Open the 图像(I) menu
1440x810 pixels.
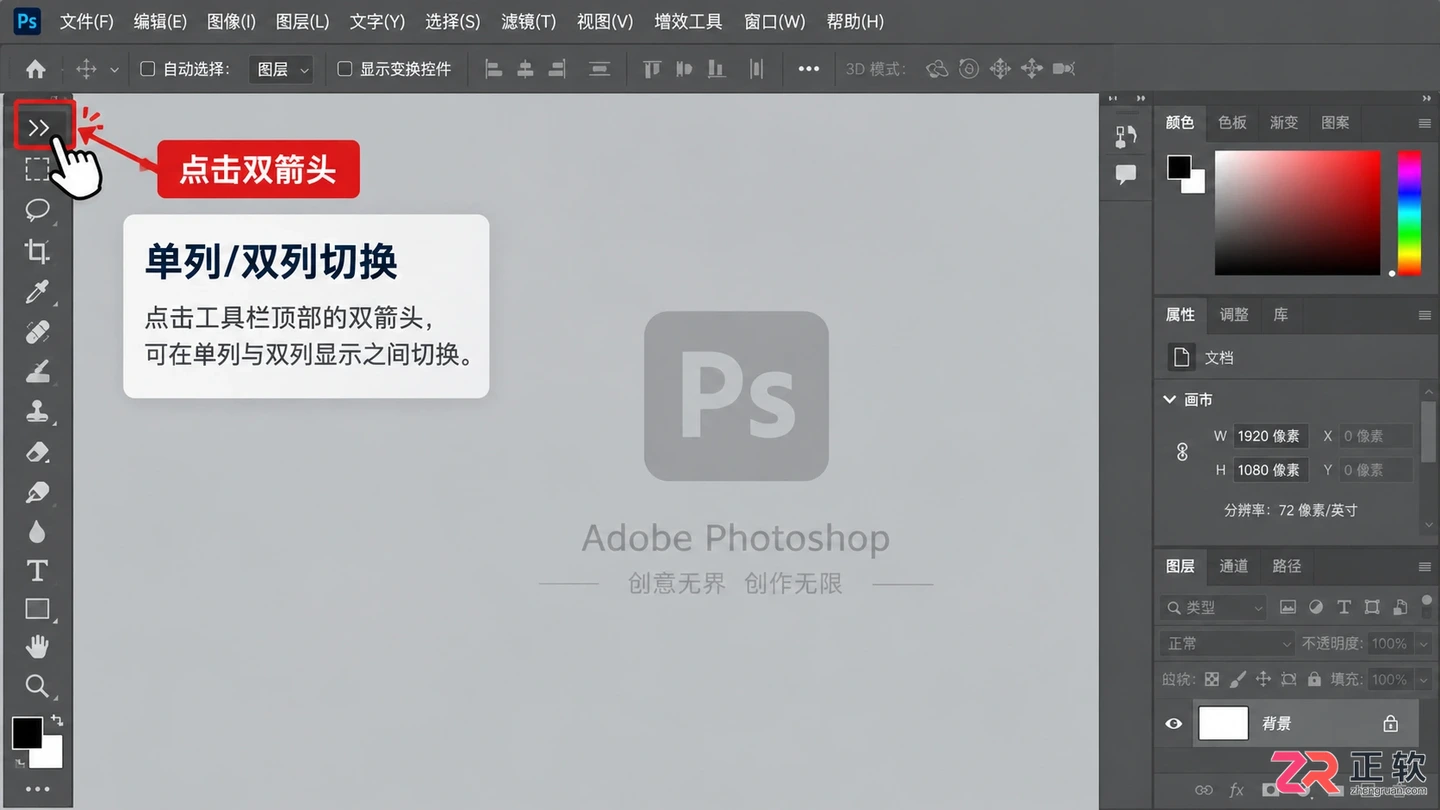click(x=231, y=21)
